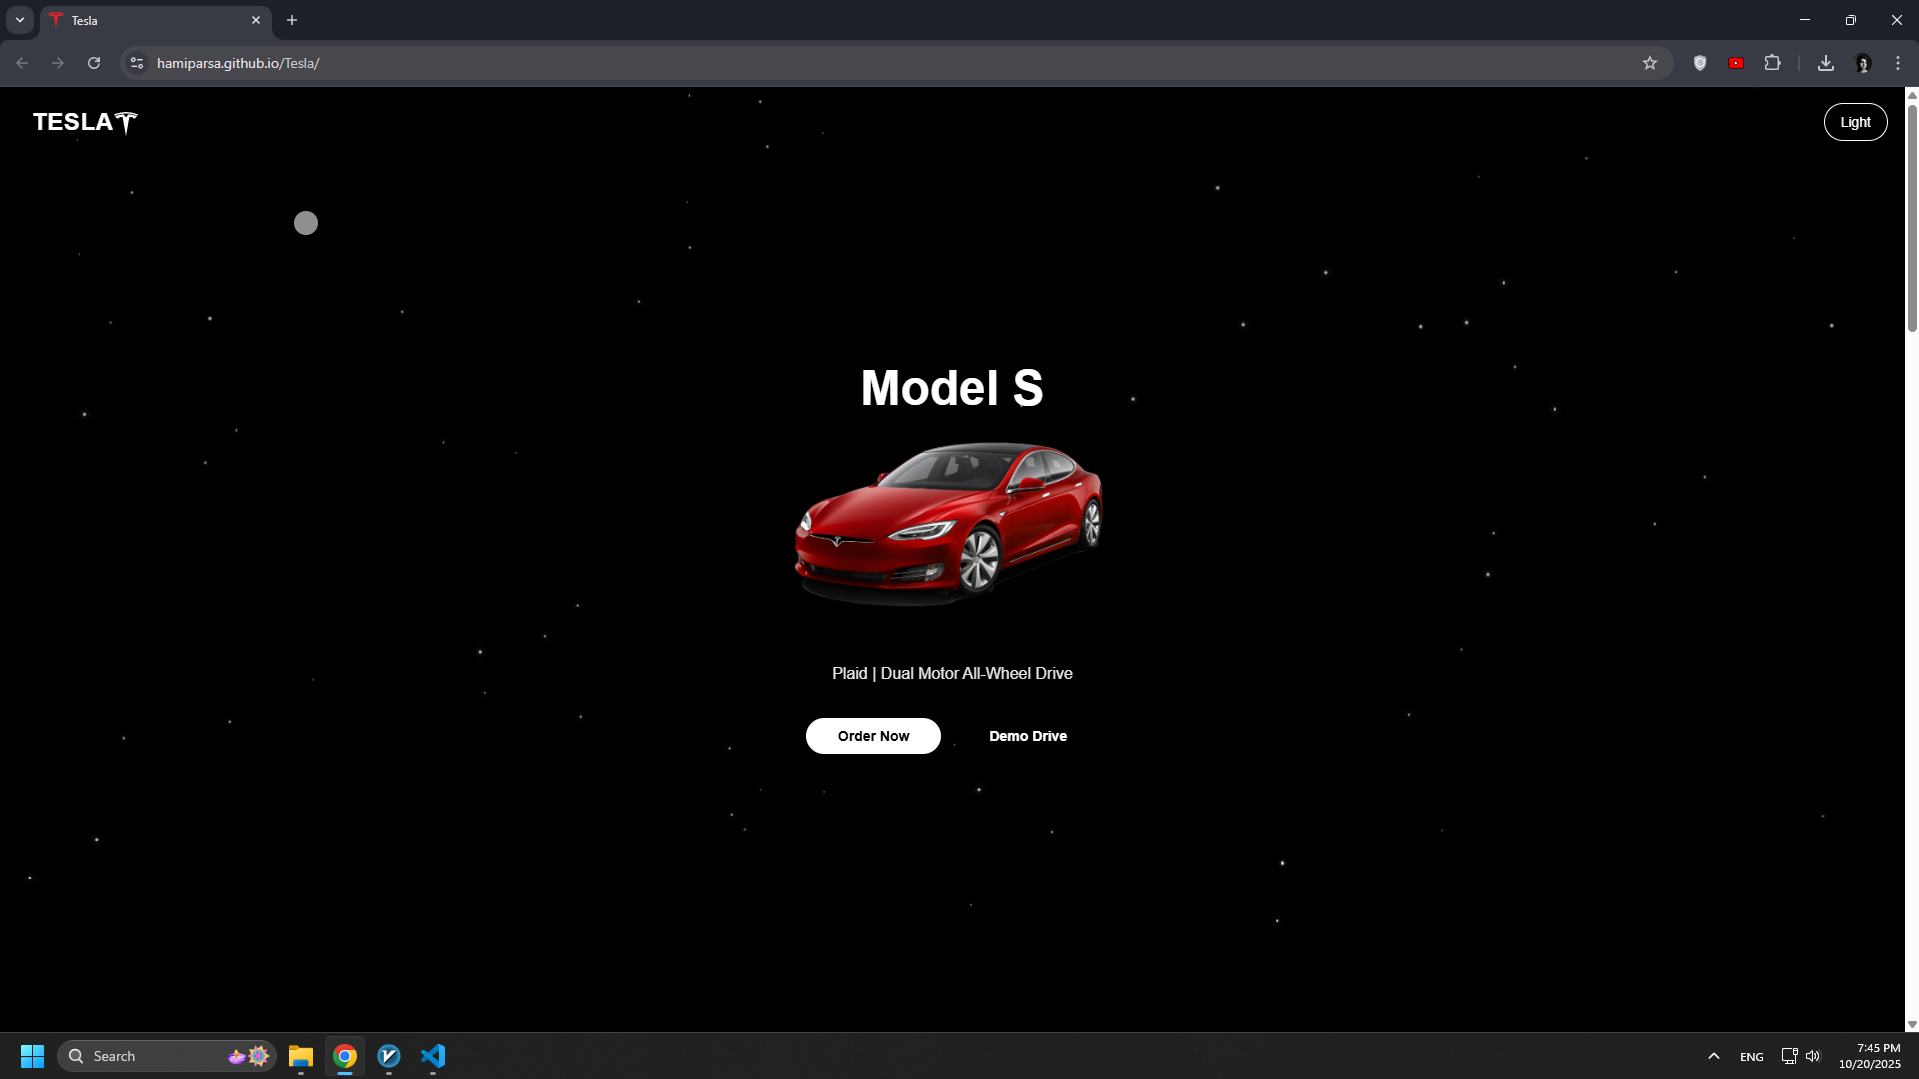This screenshot has width=1919, height=1079.
Task: Click the red Model S car image
Action: (949, 523)
